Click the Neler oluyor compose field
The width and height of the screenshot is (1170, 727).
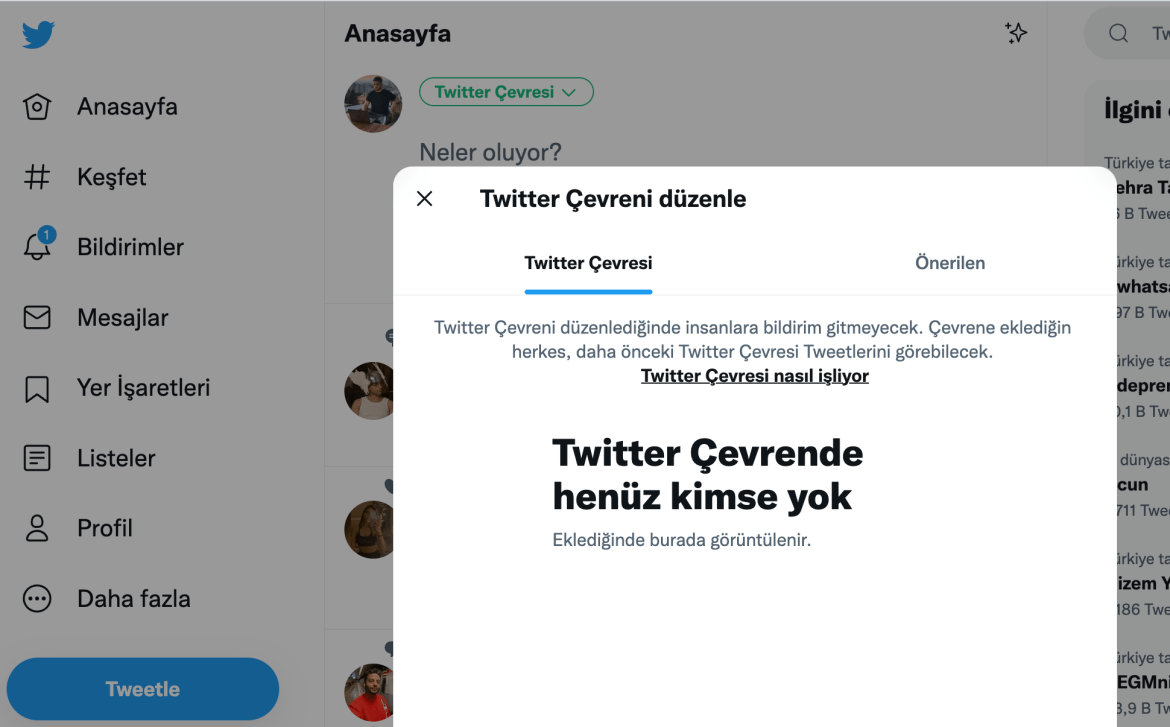[490, 152]
